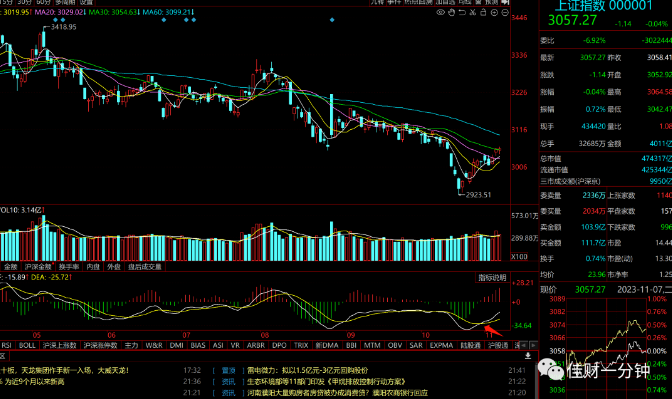Toggle the eye visibility icon above chart

pyautogui.click(x=440, y=12)
